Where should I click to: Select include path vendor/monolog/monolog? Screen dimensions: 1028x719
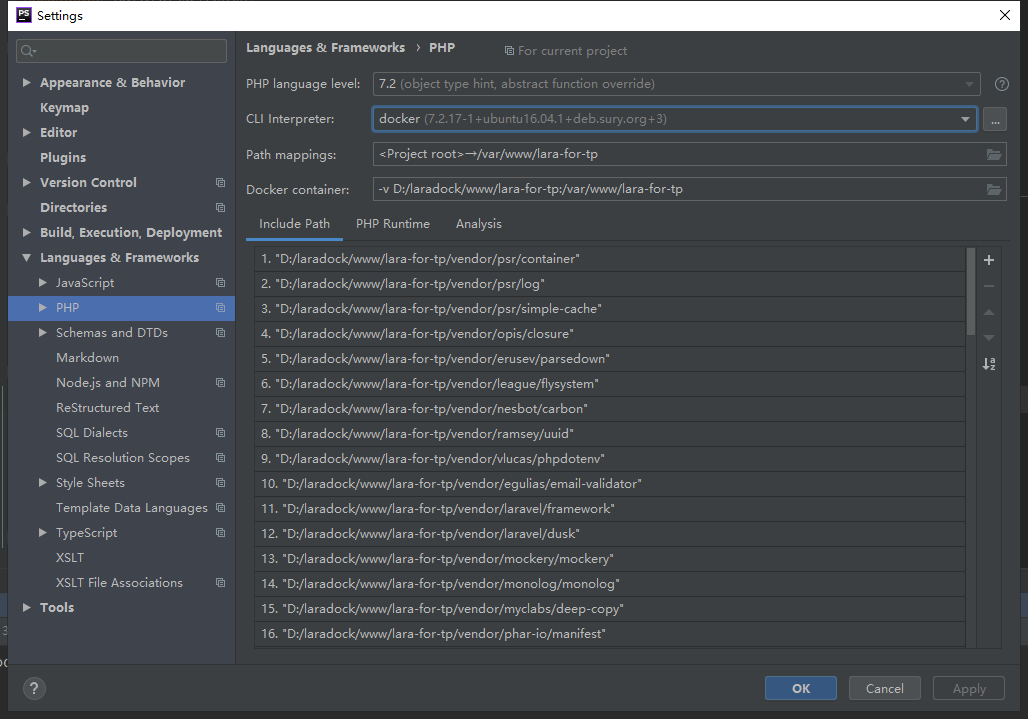pyautogui.click(x=610, y=583)
